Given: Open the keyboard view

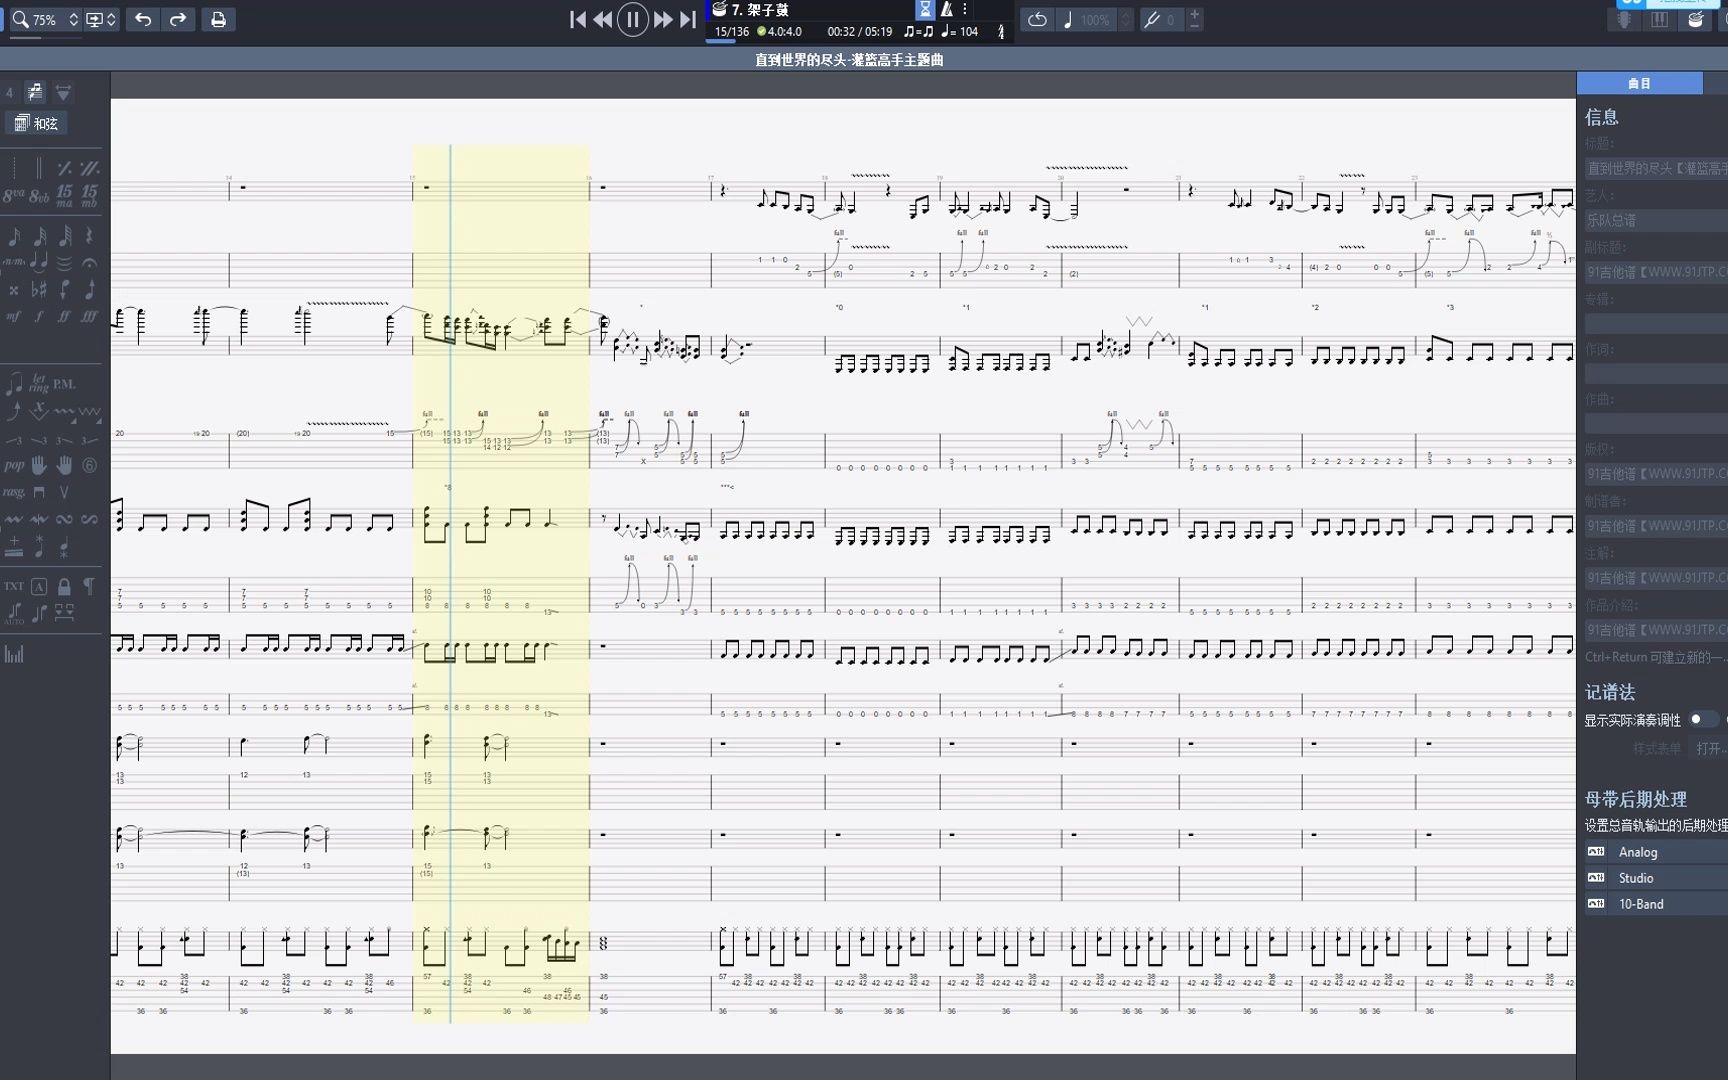Looking at the screenshot, I should (x=1660, y=19).
